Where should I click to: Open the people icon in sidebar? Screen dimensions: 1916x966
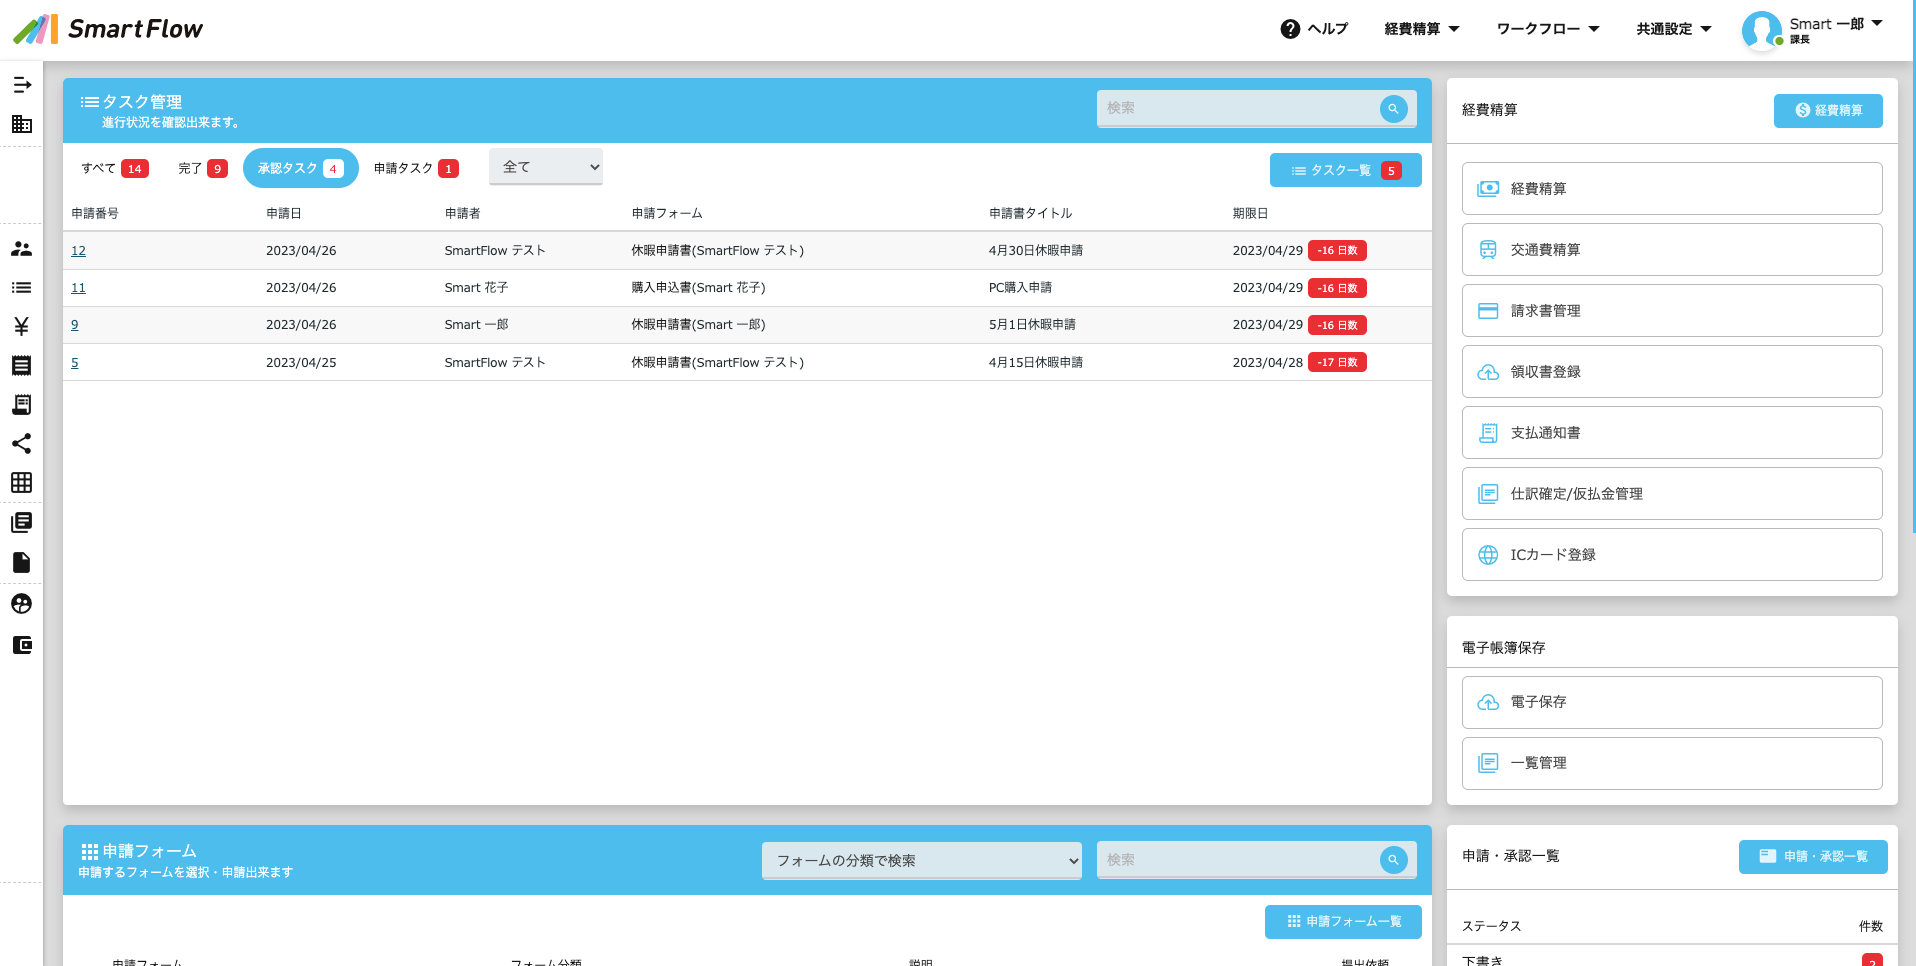point(21,249)
